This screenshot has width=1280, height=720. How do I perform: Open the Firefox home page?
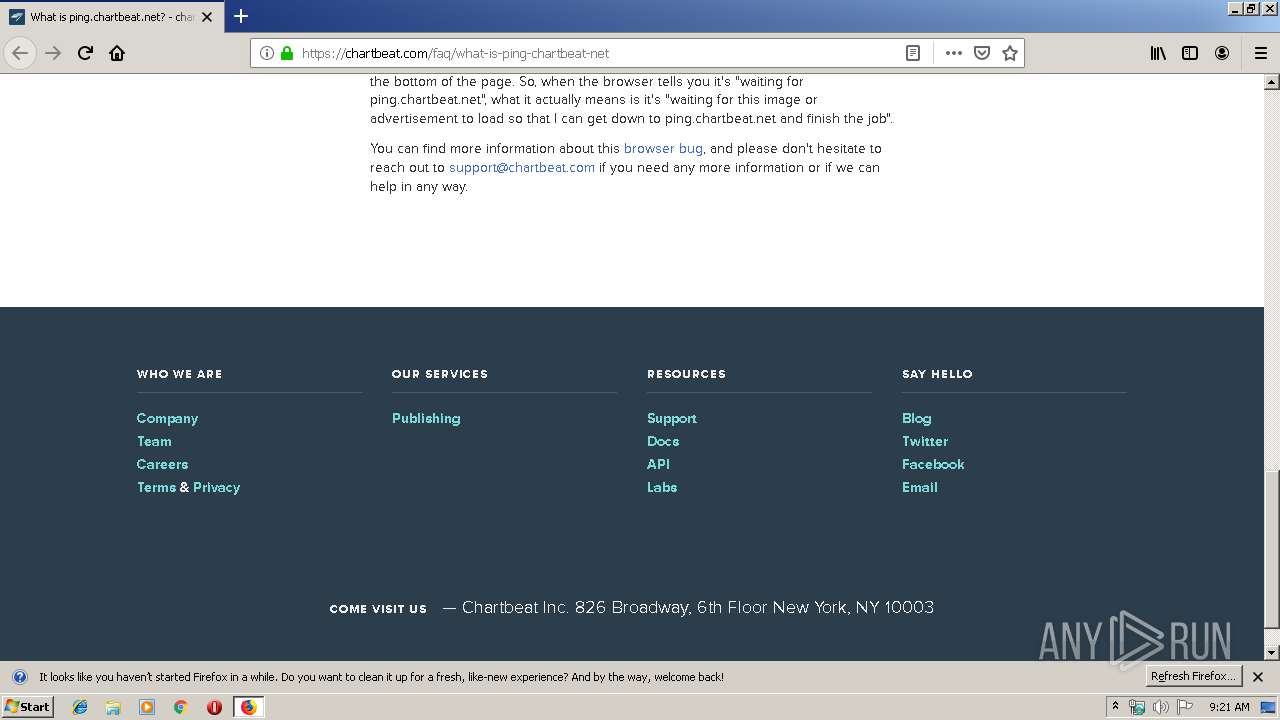(x=117, y=53)
